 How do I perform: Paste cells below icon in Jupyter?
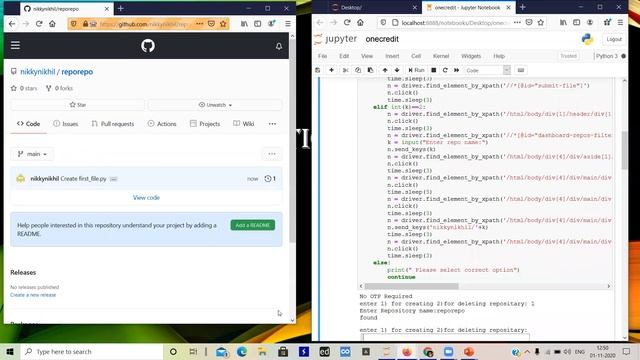[x=370, y=70]
